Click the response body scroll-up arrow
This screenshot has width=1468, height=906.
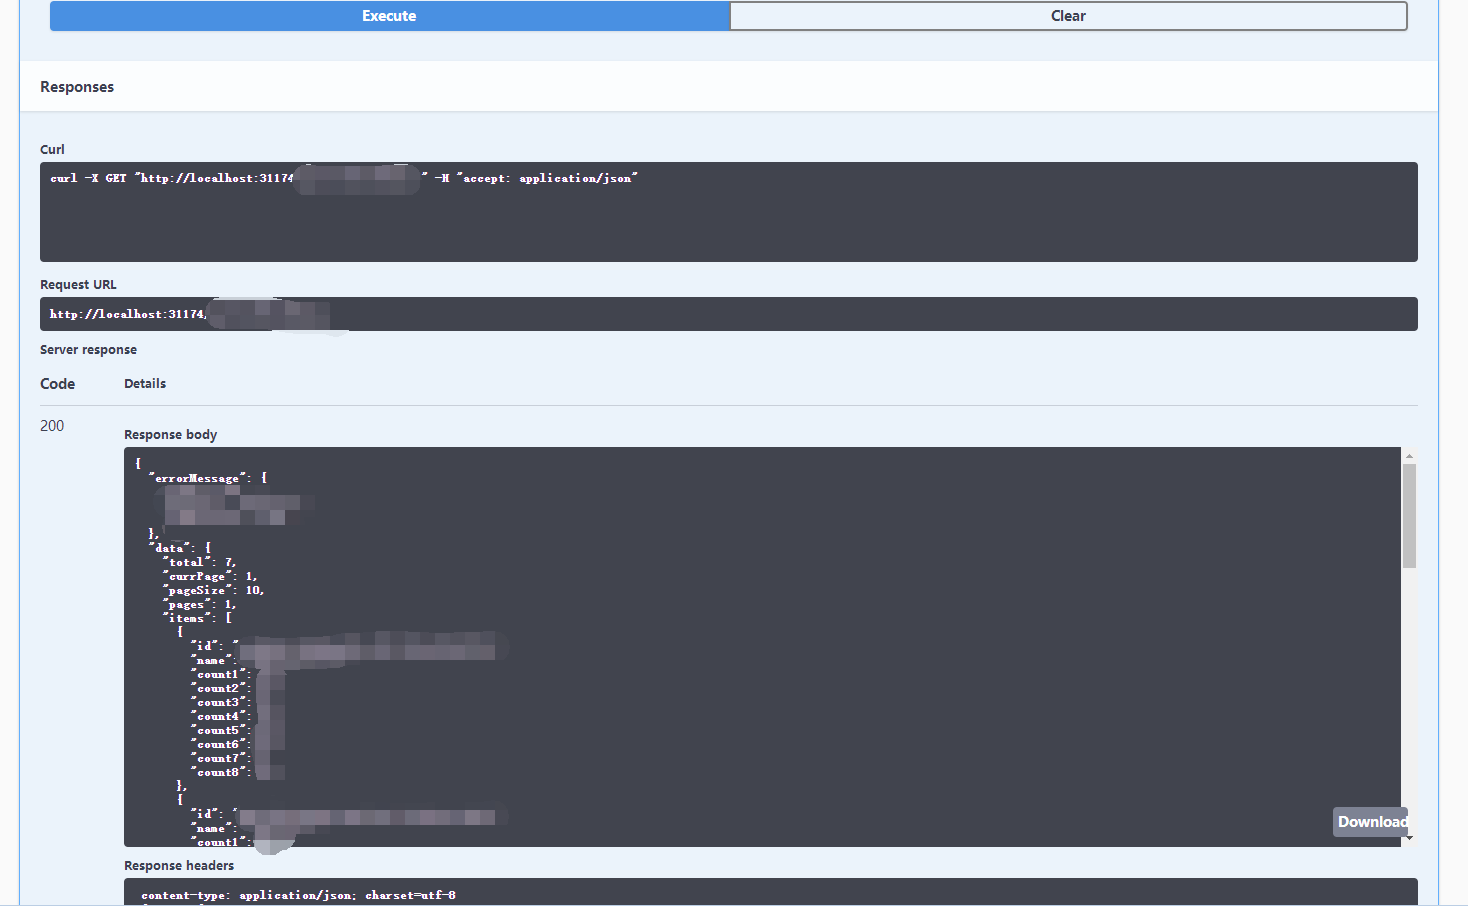(x=1409, y=456)
